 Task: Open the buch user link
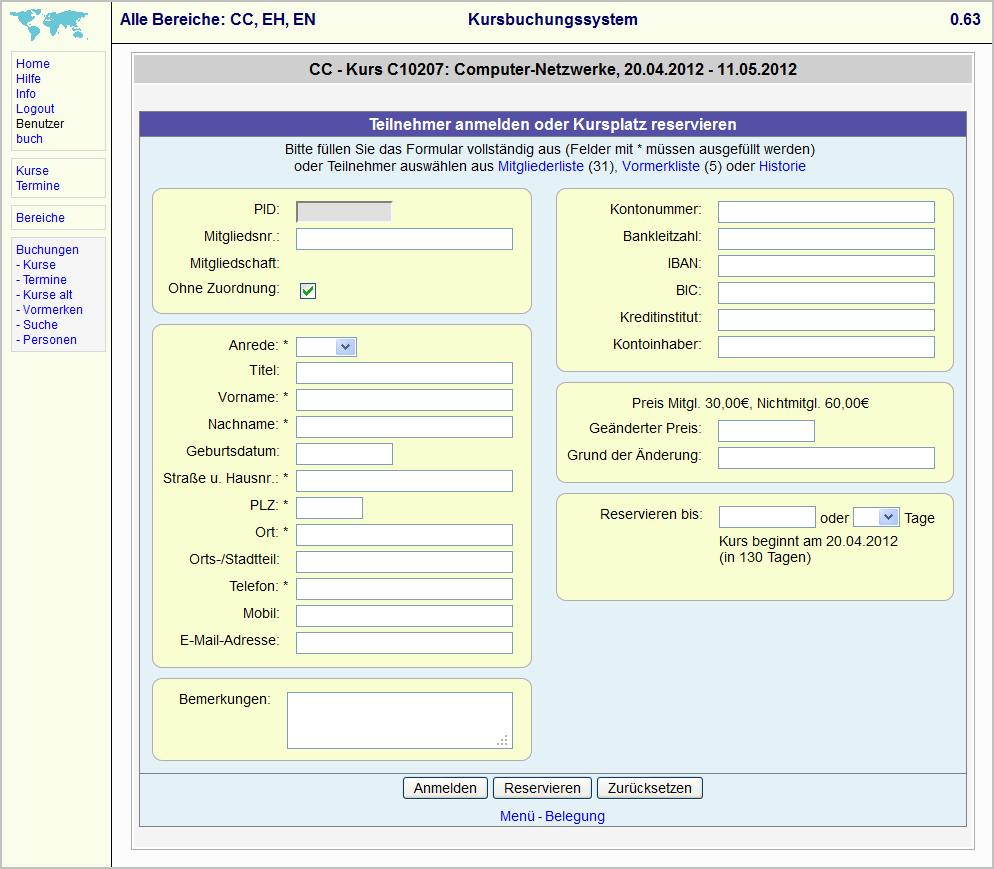30,139
